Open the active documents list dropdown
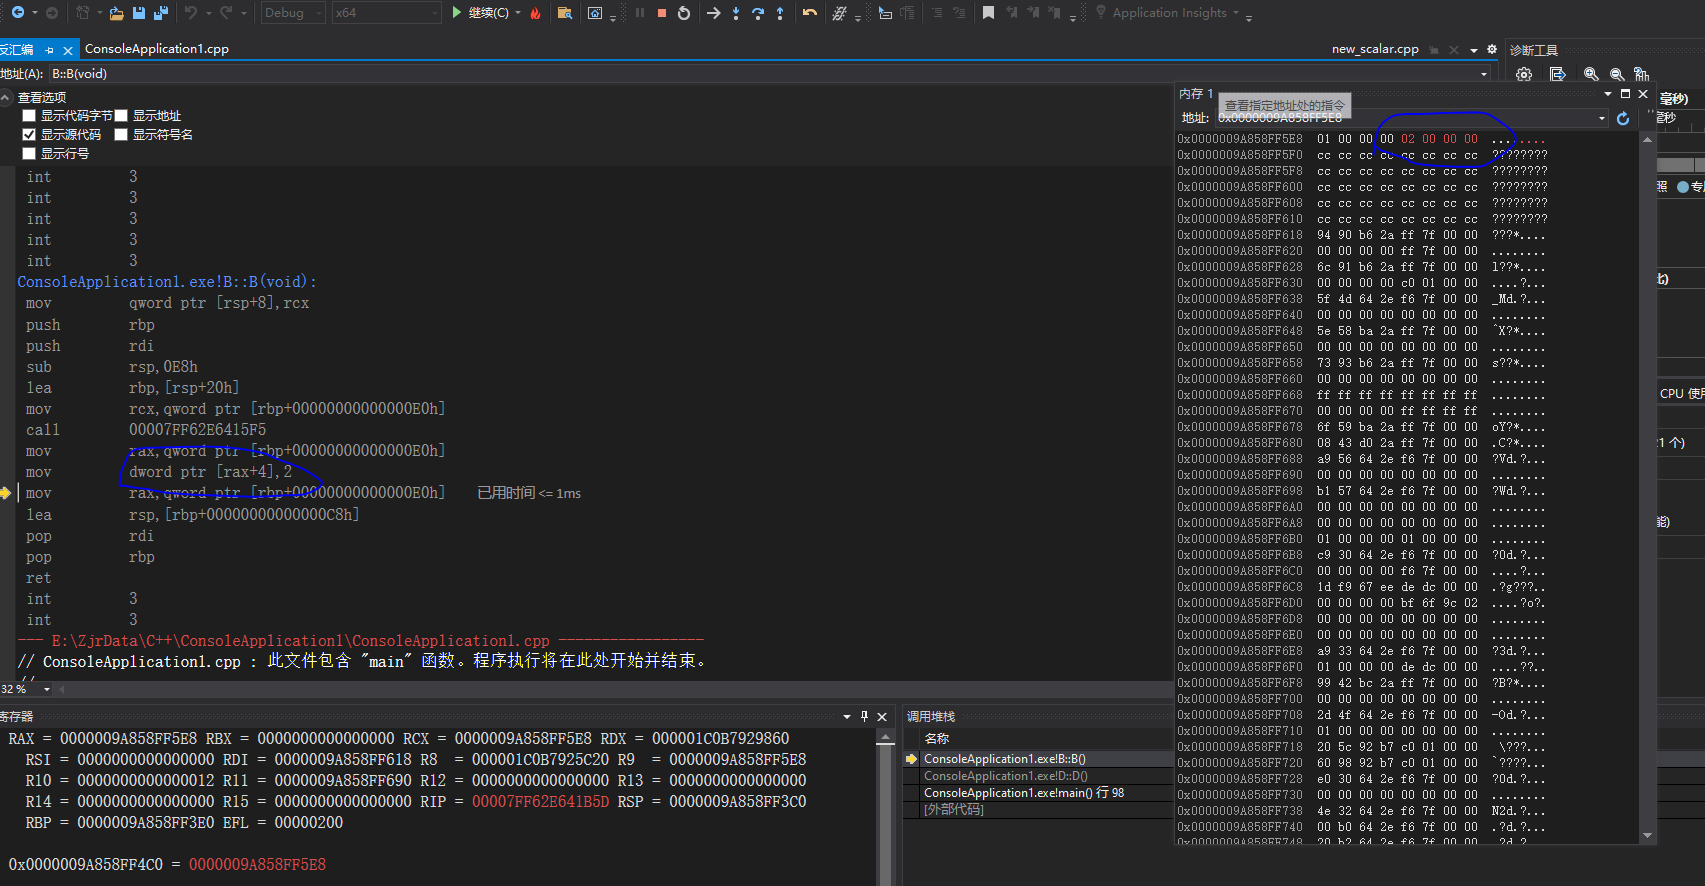 [x=1474, y=50]
